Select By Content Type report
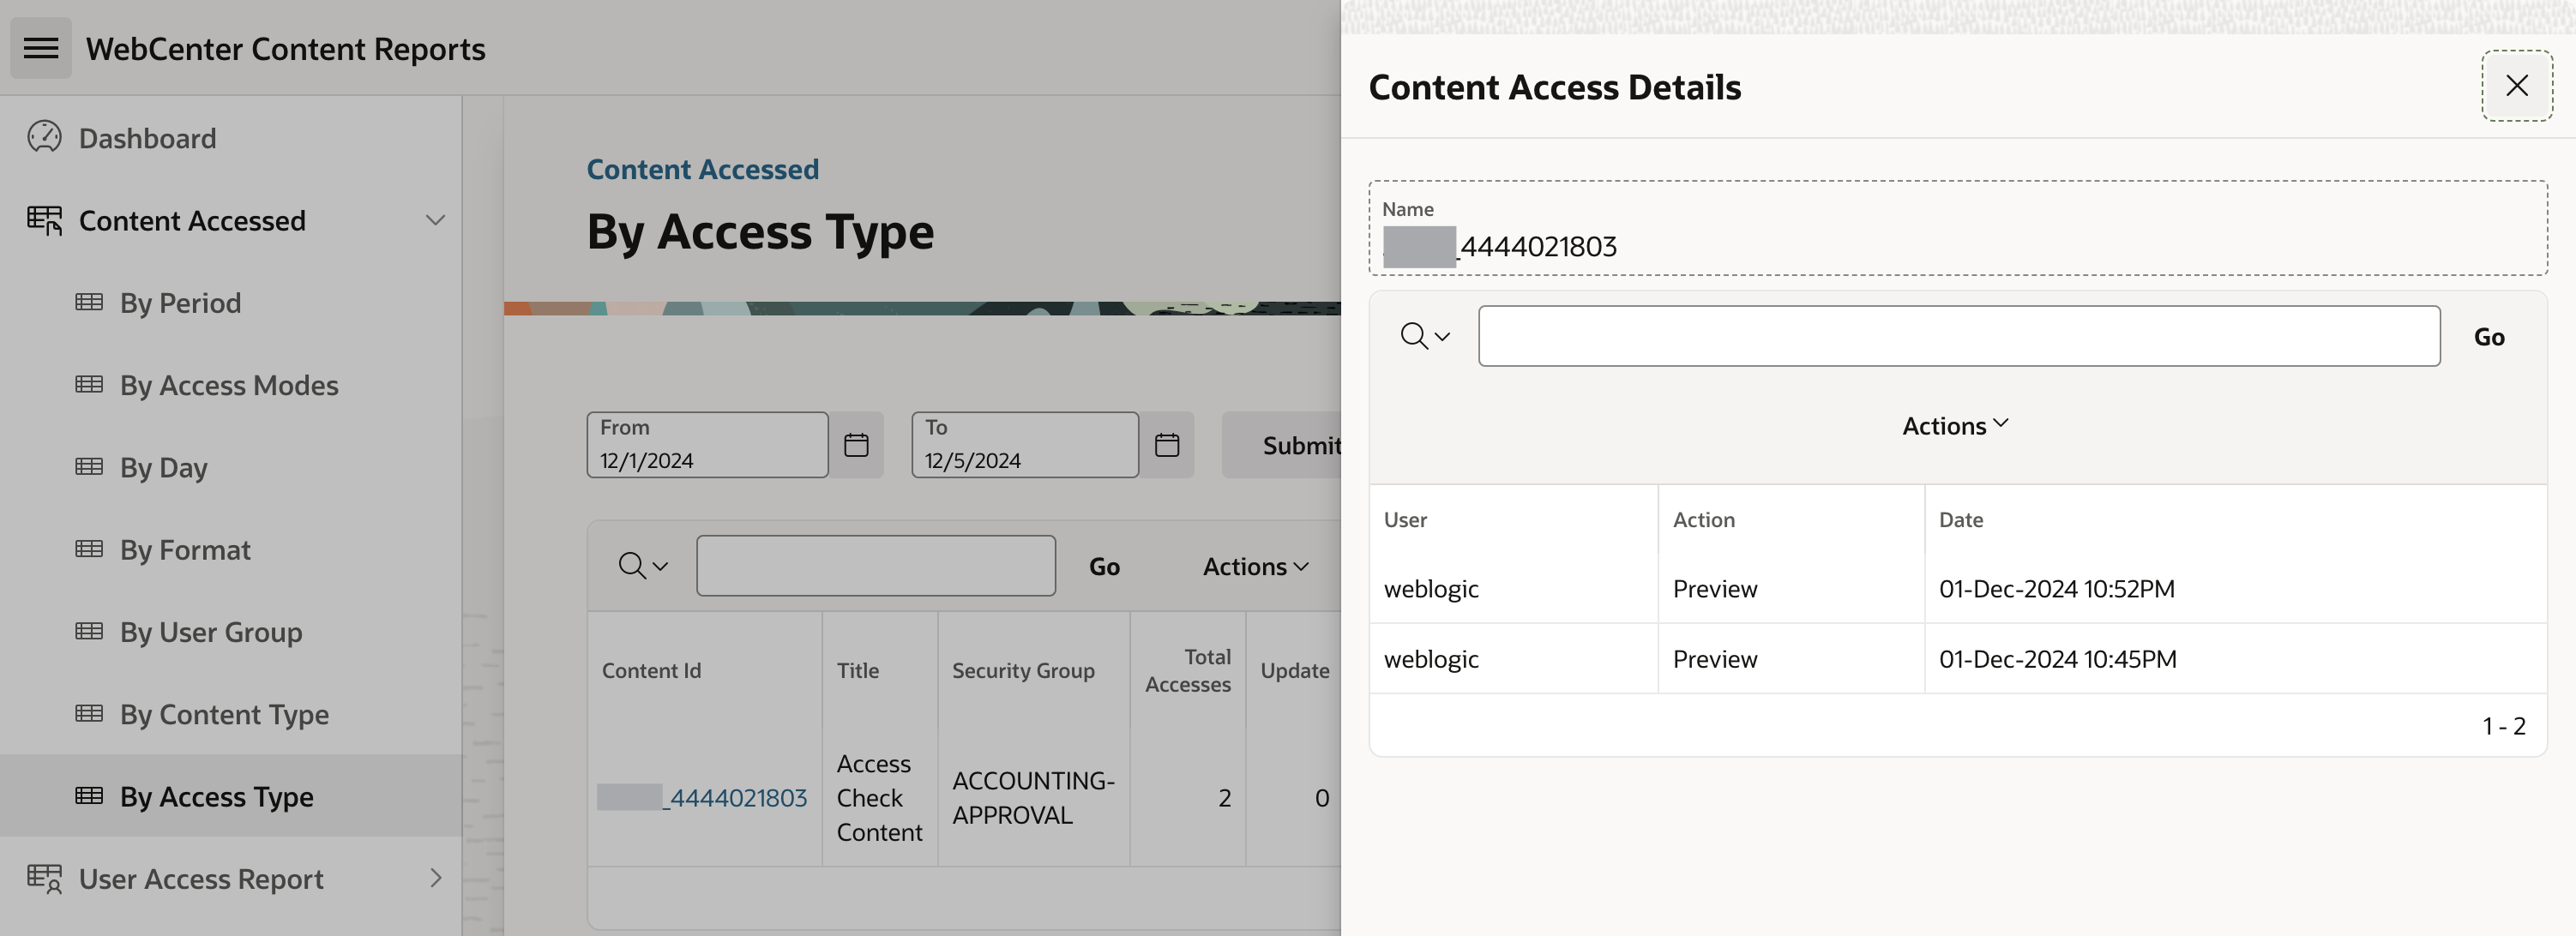This screenshot has height=936, width=2576. point(224,714)
